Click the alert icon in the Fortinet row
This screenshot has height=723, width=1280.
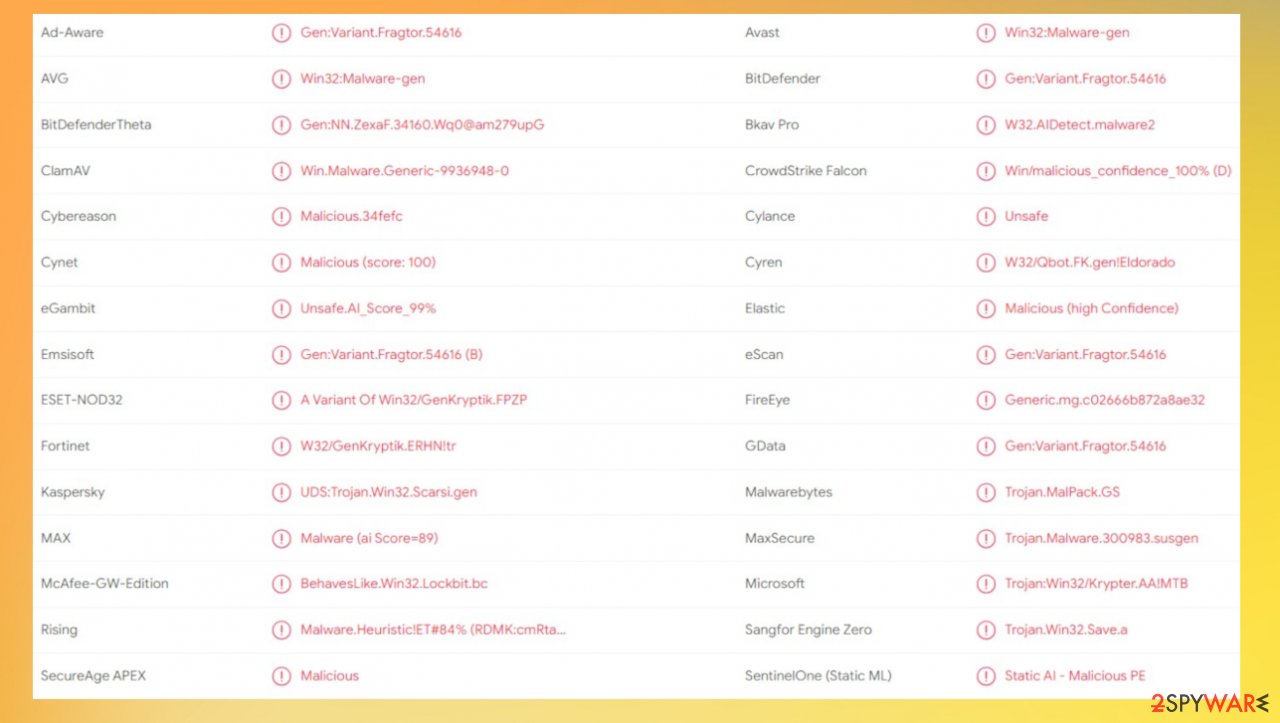pos(282,446)
